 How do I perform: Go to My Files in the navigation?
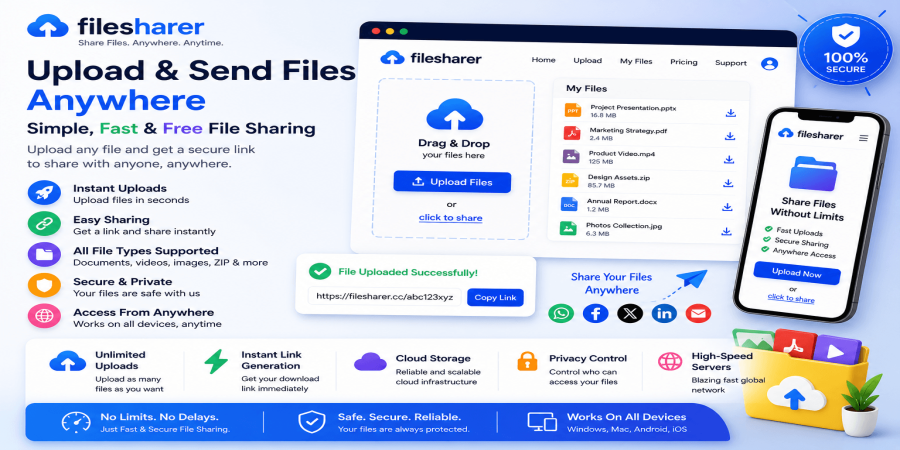[636, 61]
